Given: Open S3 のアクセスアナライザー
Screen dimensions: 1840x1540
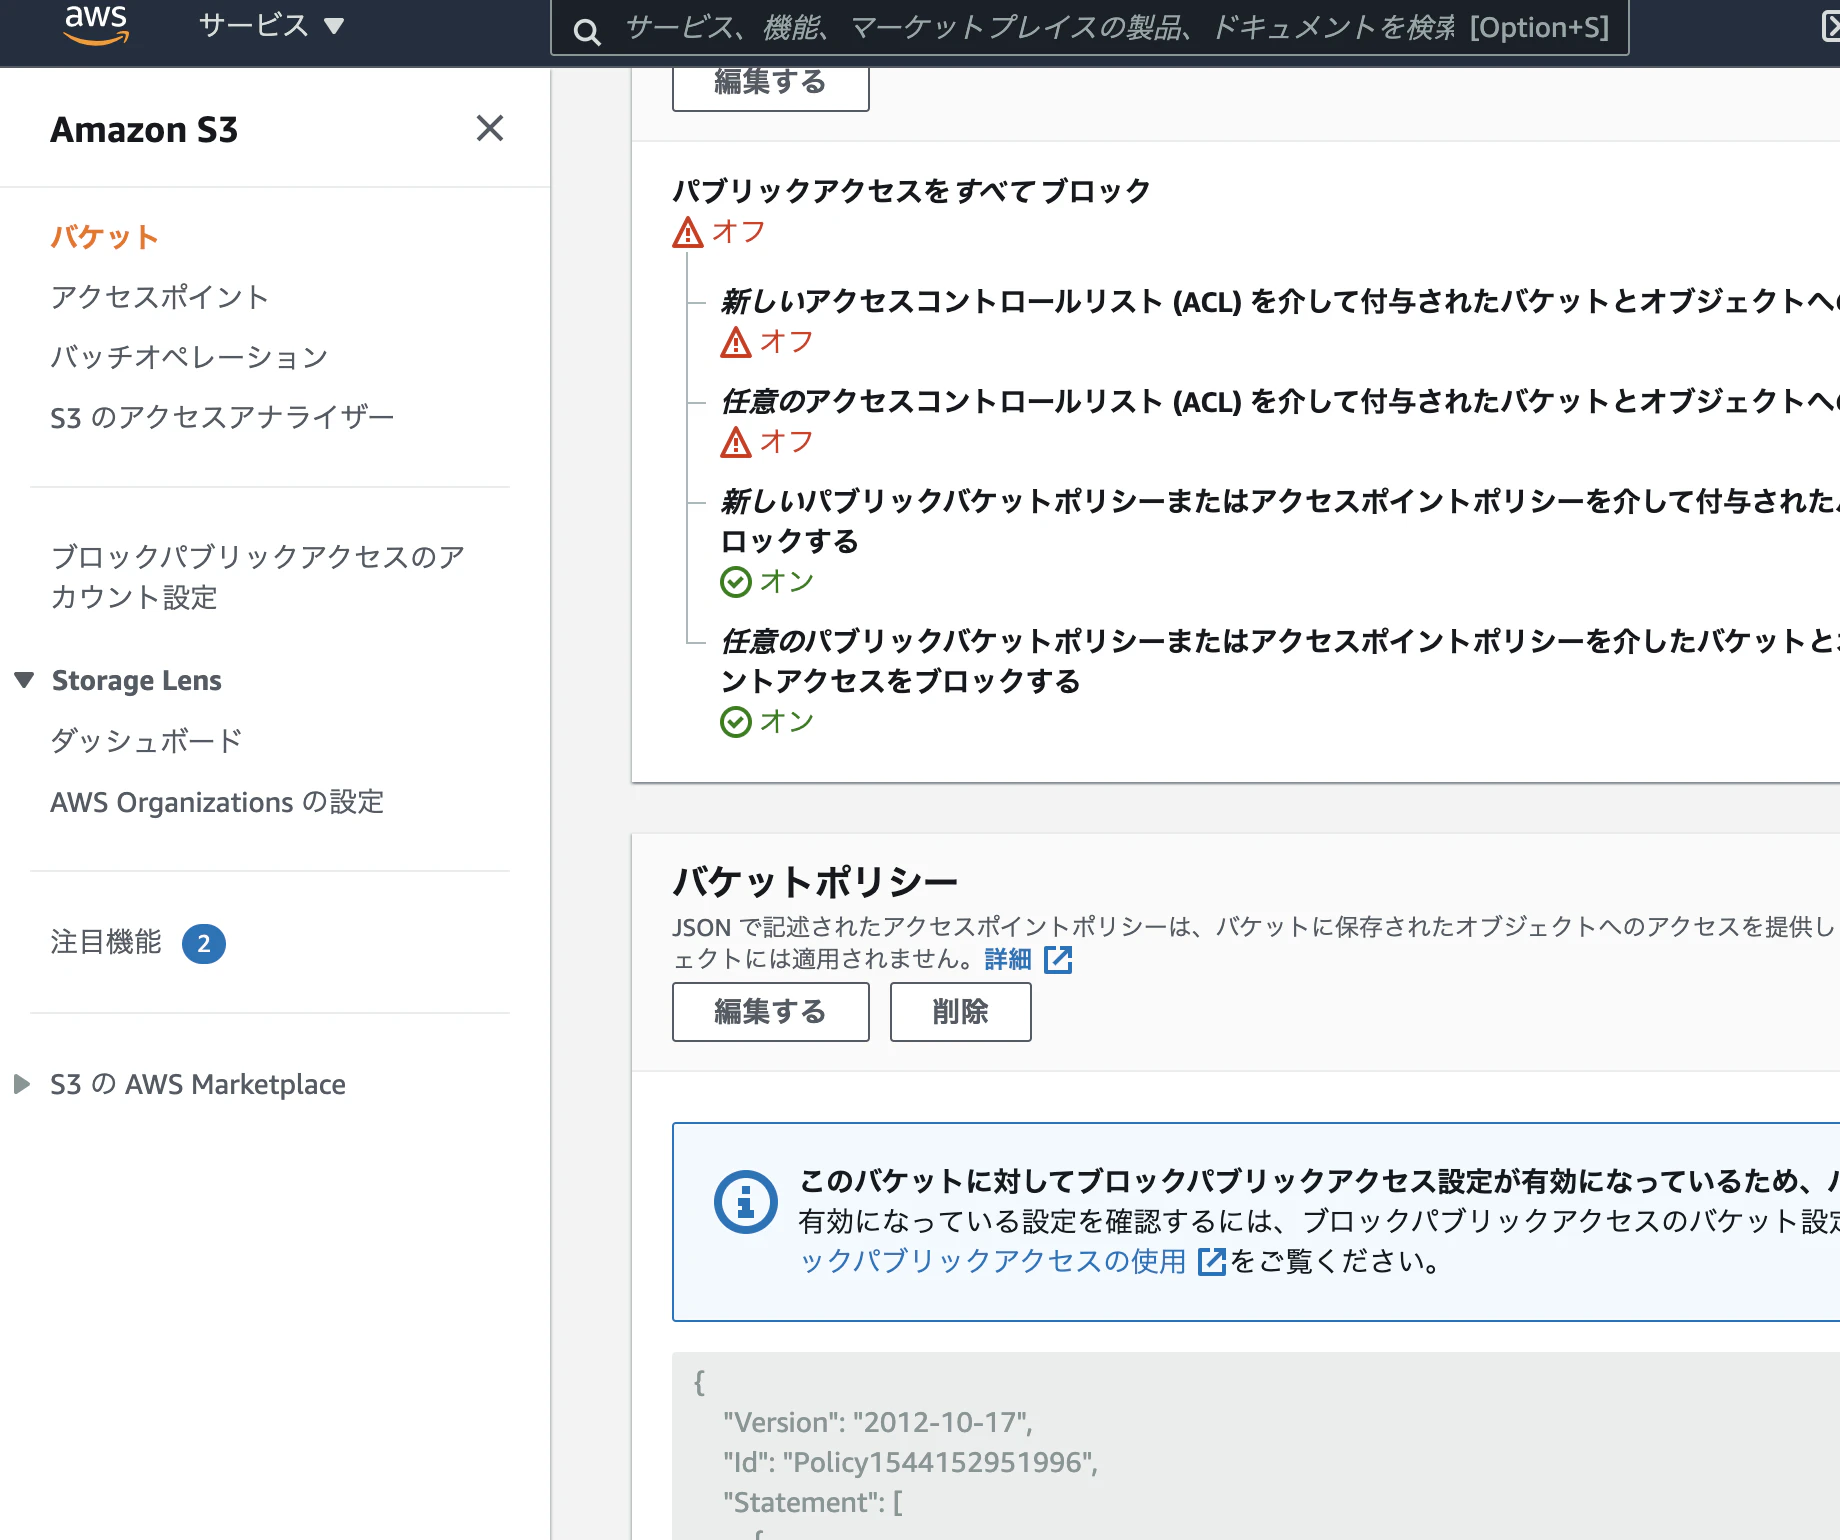Looking at the screenshot, I should tap(223, 417).
